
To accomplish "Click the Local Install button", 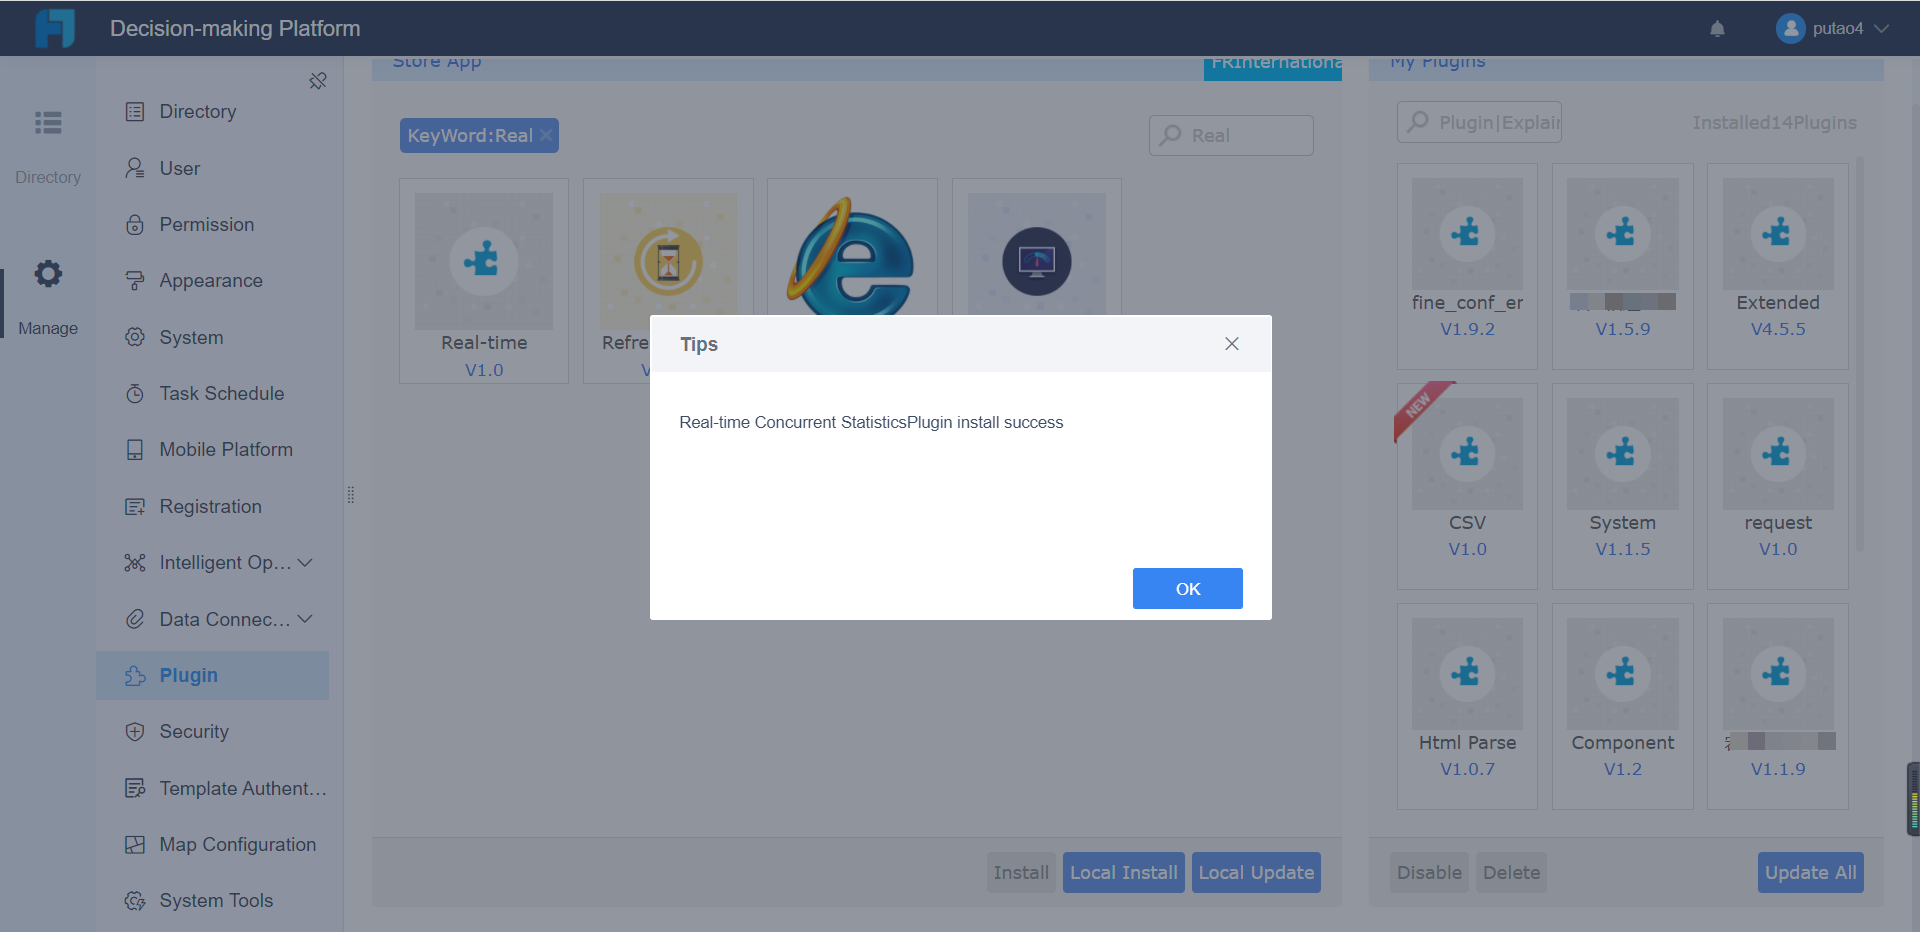I will [1124, 872].
